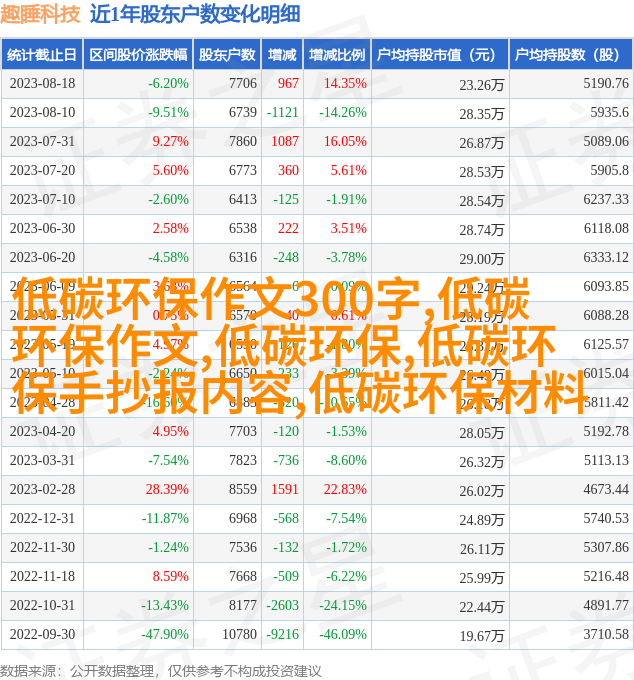Click the 股东户数 column header

[227, 55]
